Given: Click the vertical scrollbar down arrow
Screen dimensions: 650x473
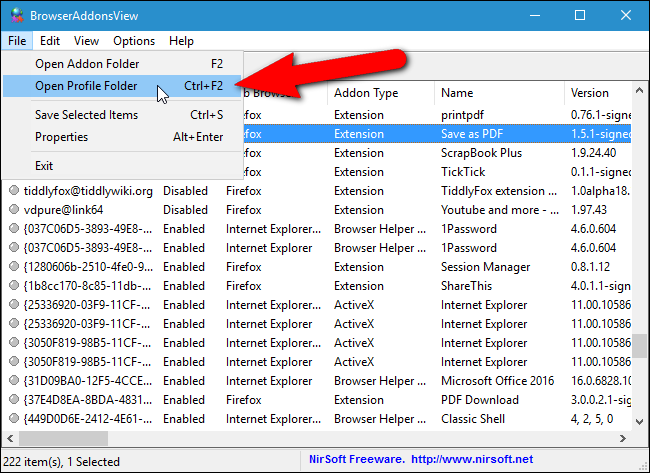Looking at the screenshot, I should pos(639,422).
